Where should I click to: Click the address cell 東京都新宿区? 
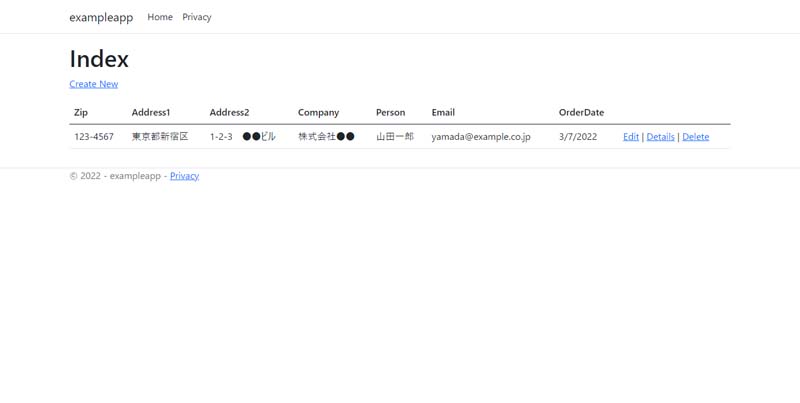point(160,136)
